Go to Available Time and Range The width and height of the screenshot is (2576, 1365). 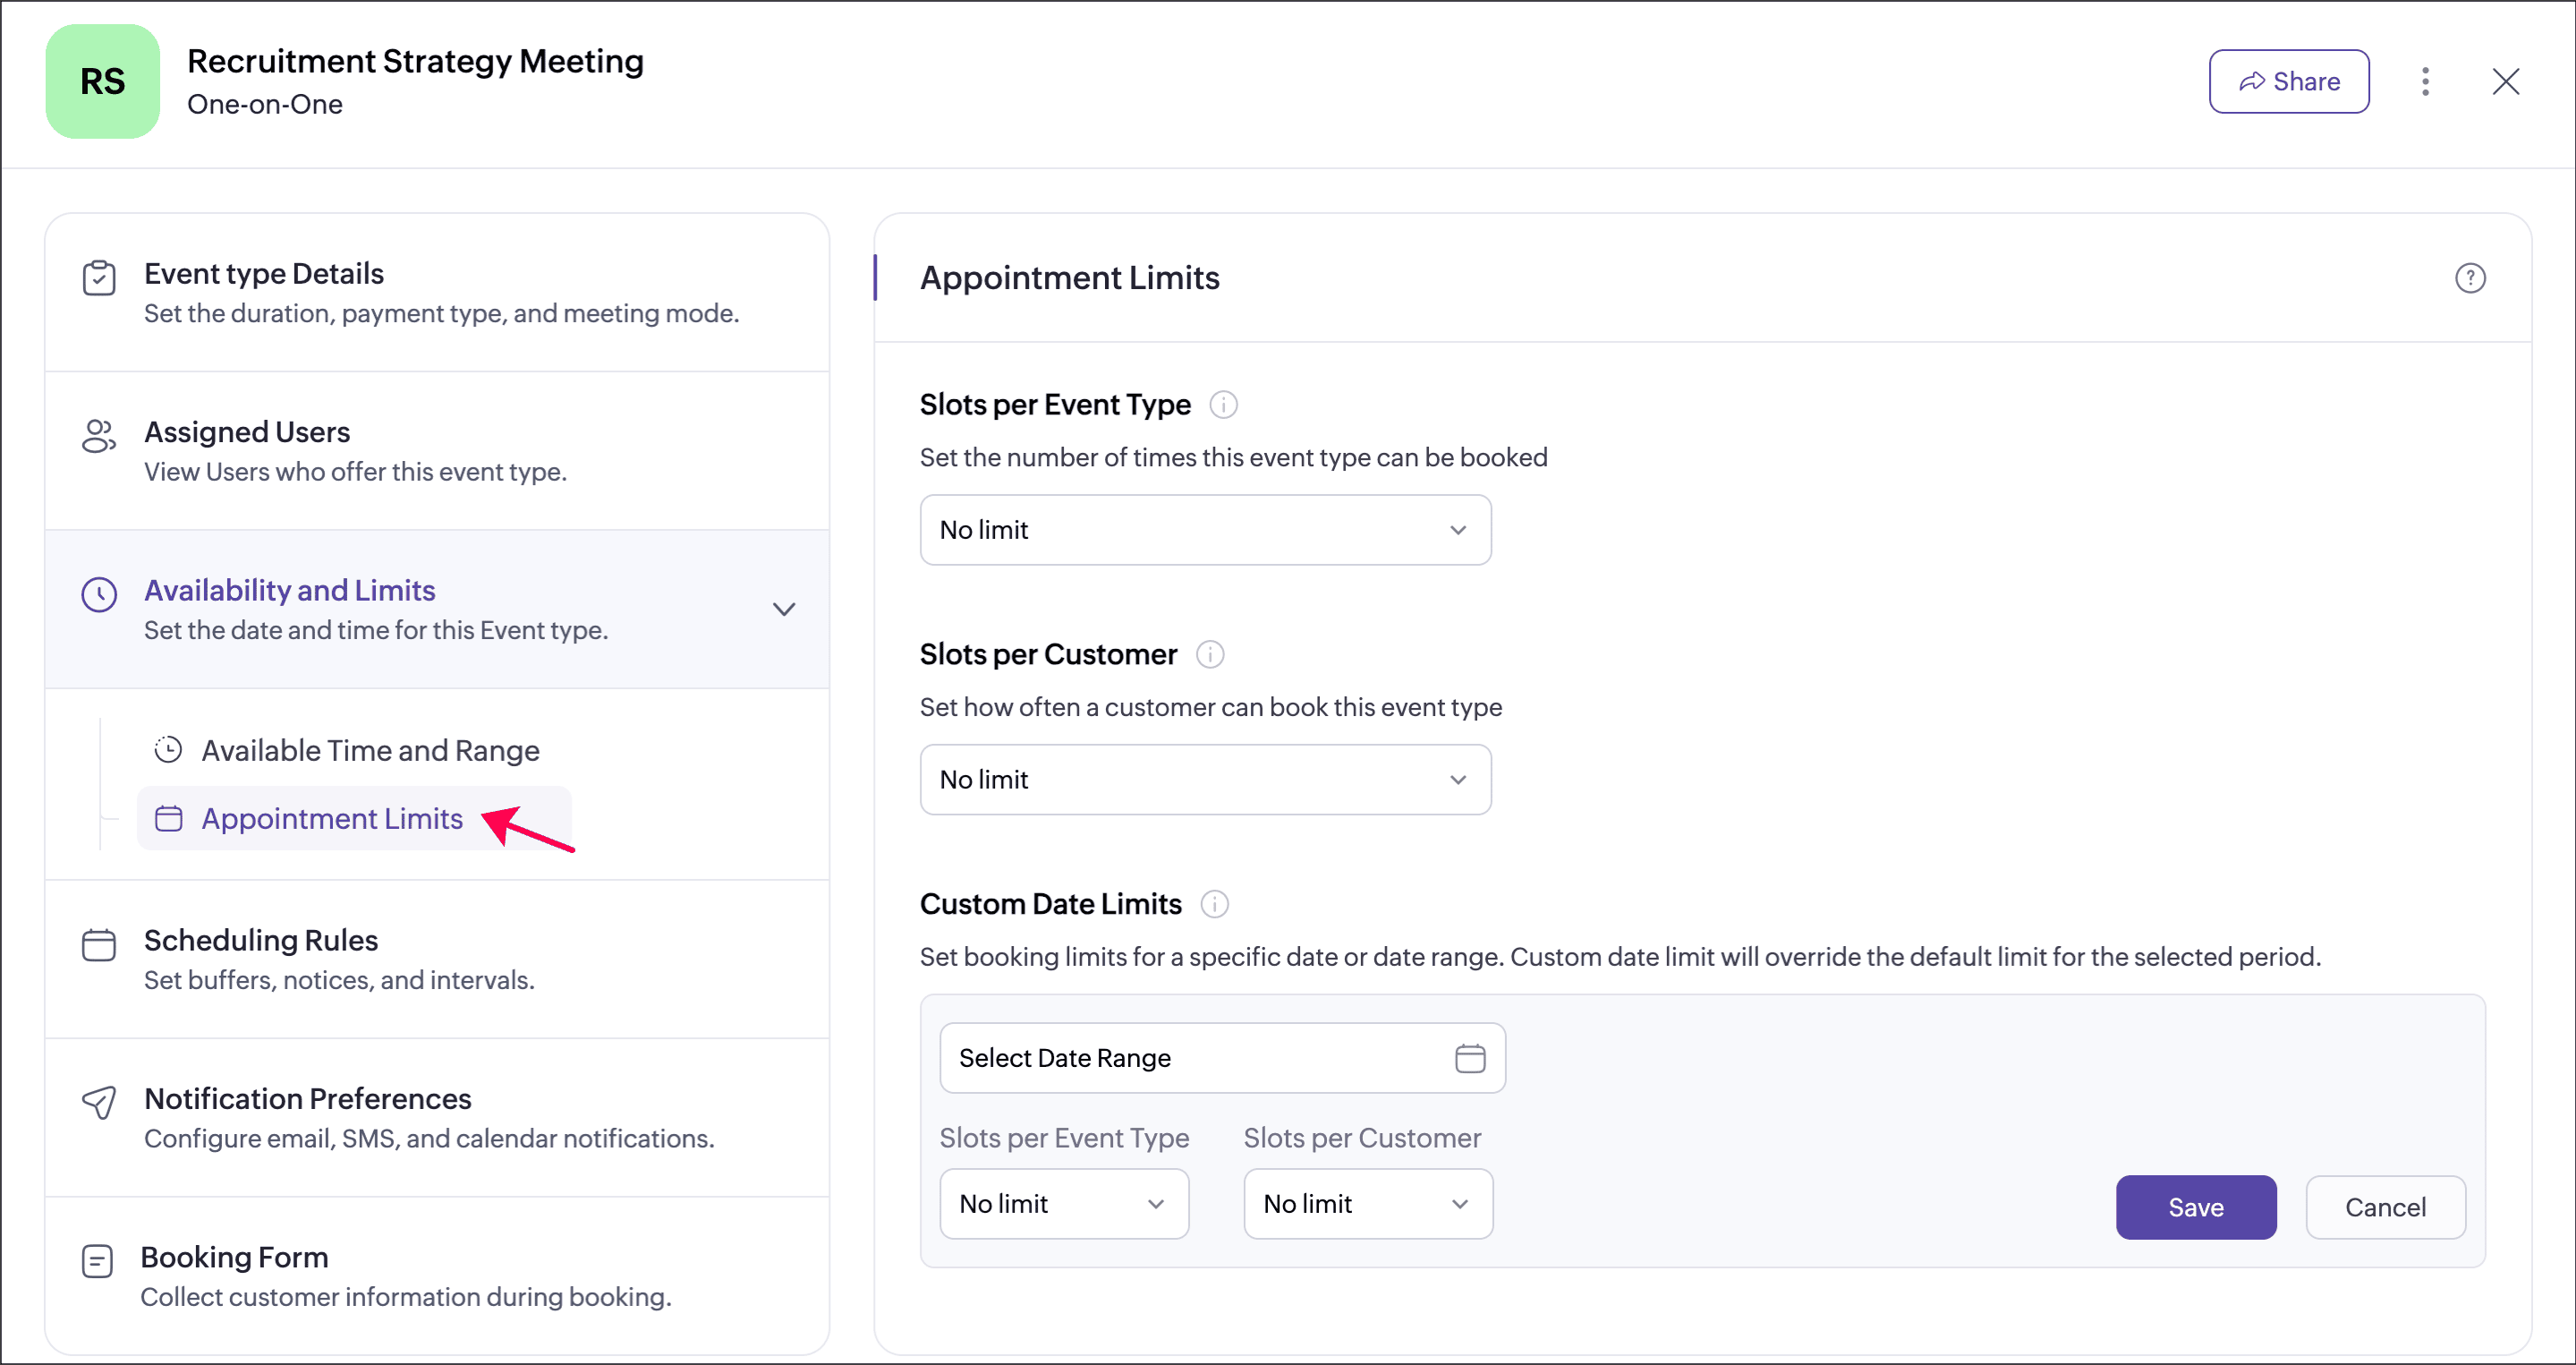click(370, 750)
